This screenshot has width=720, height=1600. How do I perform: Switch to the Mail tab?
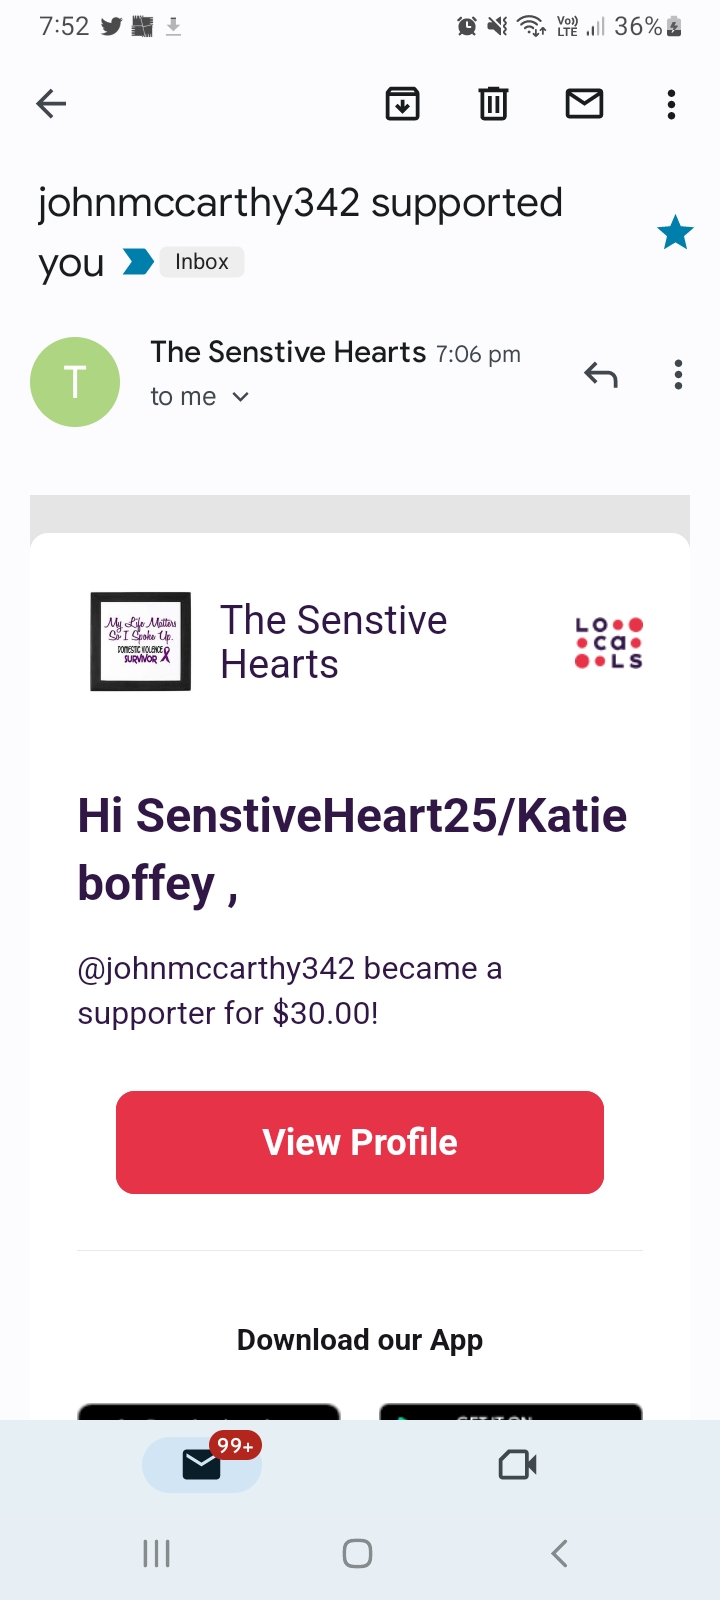click(x=202, y=1464)
